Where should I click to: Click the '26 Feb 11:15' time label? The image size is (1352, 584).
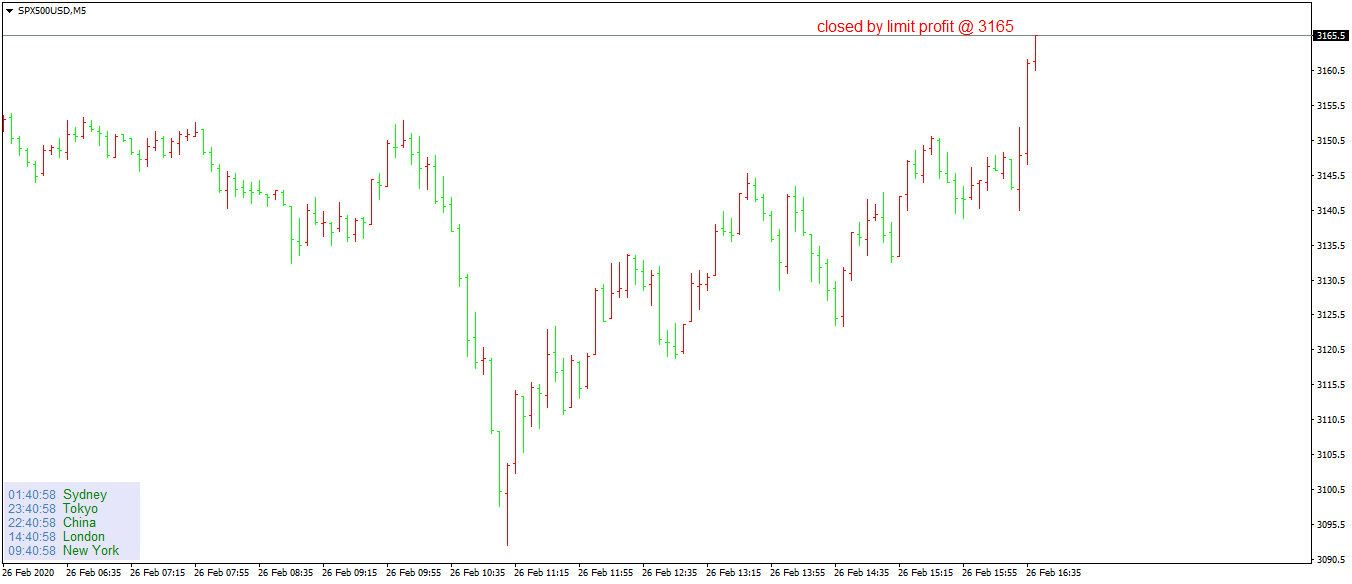541,574
